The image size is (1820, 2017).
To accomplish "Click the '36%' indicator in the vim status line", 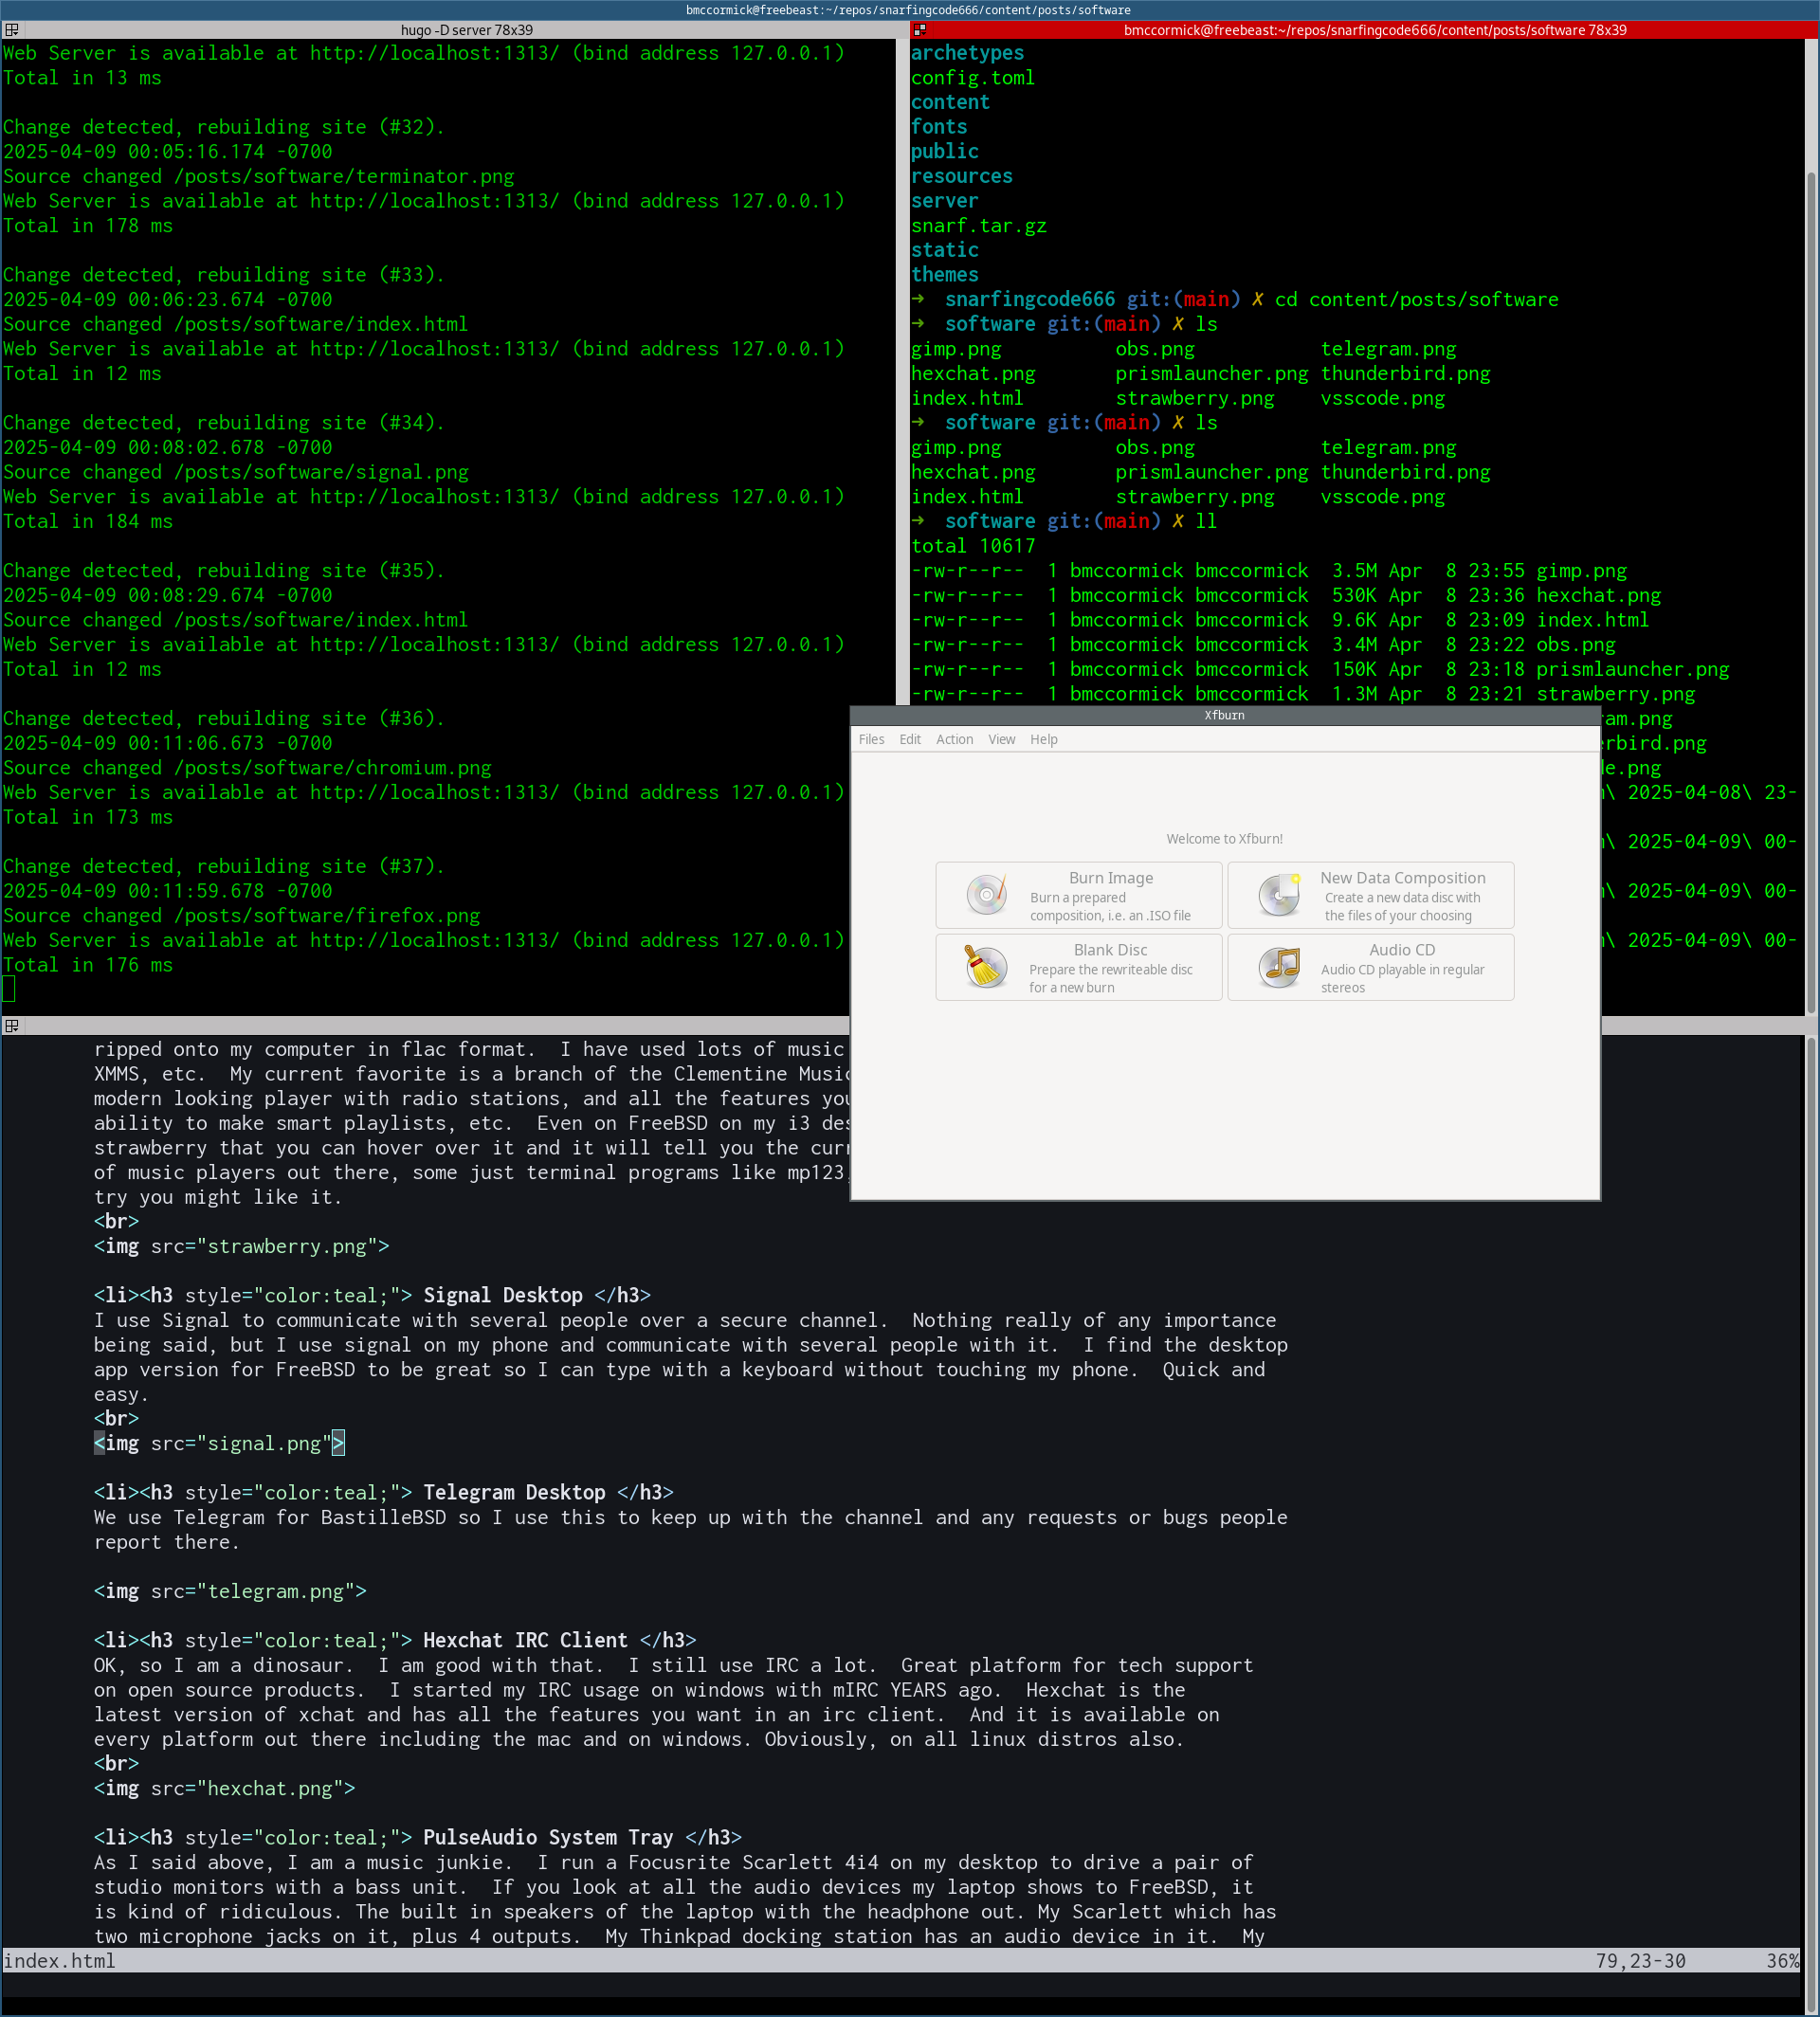I will coord(1783,1961).
